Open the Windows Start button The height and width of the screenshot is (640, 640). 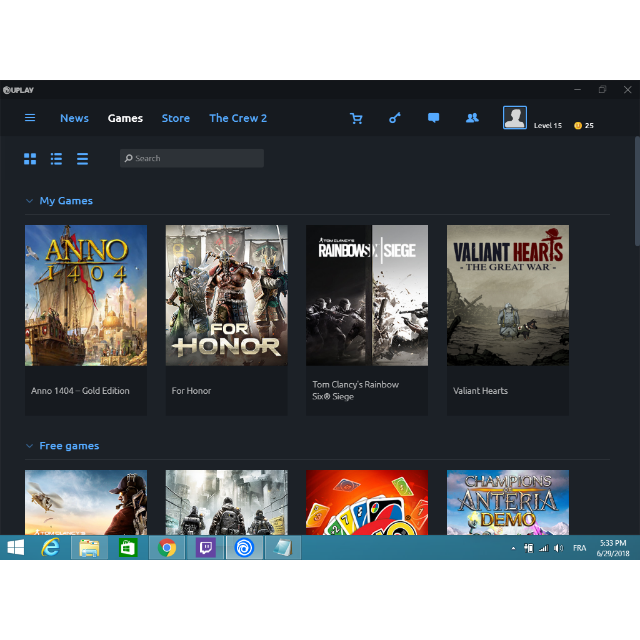point(16,548)
